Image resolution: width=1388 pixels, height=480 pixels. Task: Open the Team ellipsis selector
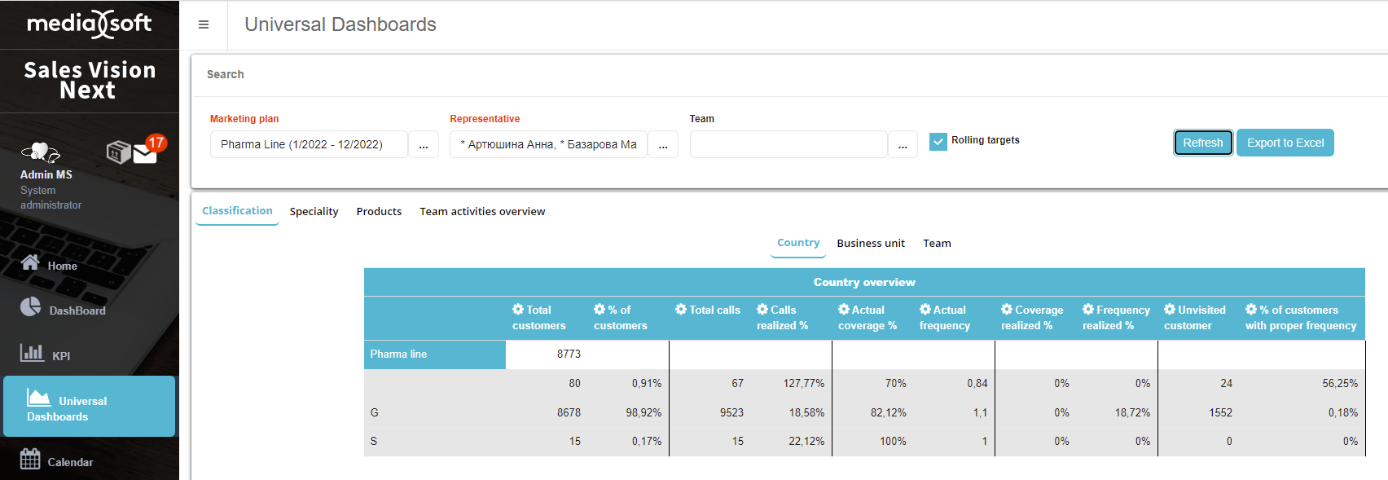[902, 145]
